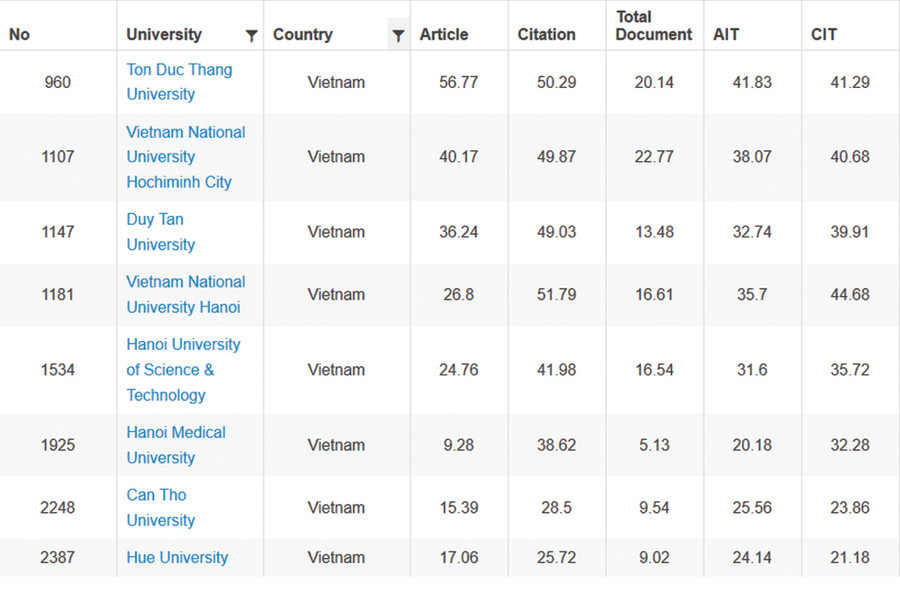Image resolution: width=900 pixels, height=600 pixels.
Task: Sort by the AIT column header
Action: point(726,34)
